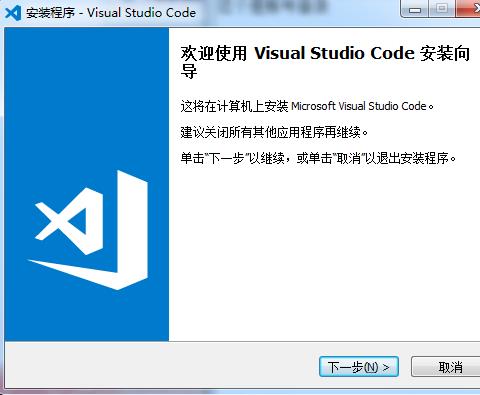Click the 取消 button

coord(446,367)
